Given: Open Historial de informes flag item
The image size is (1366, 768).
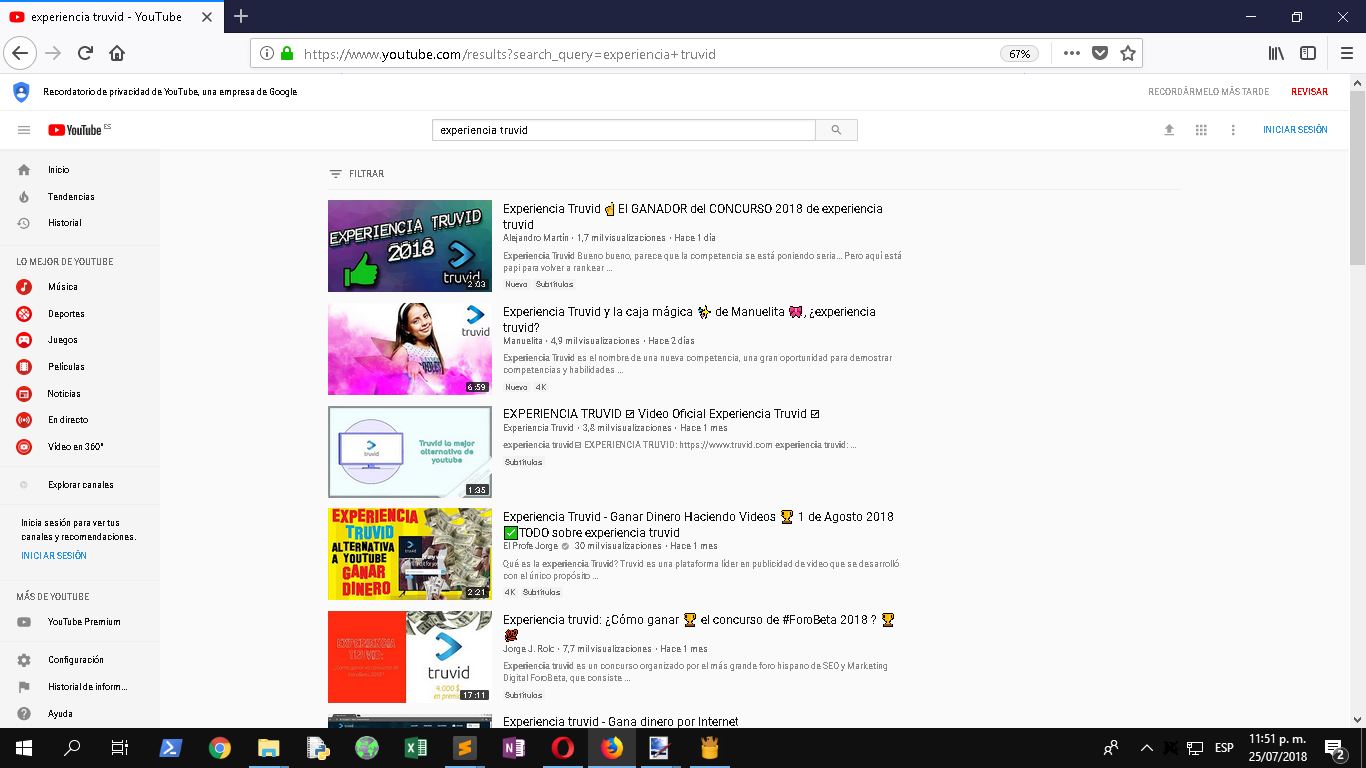Looking at the screenshot, I should 87,687.
